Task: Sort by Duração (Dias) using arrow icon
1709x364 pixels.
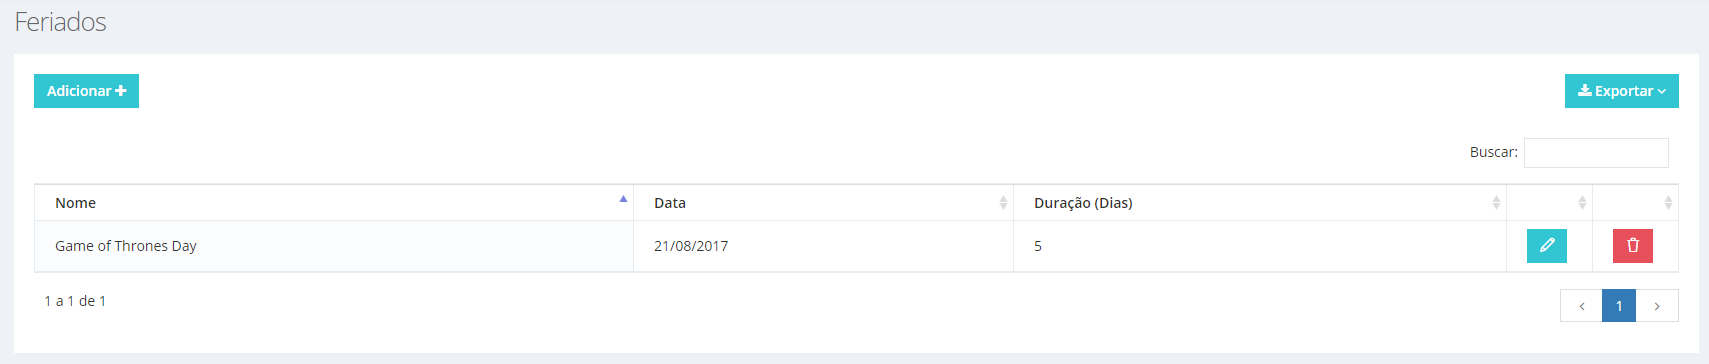Action: coord(1496,203)
